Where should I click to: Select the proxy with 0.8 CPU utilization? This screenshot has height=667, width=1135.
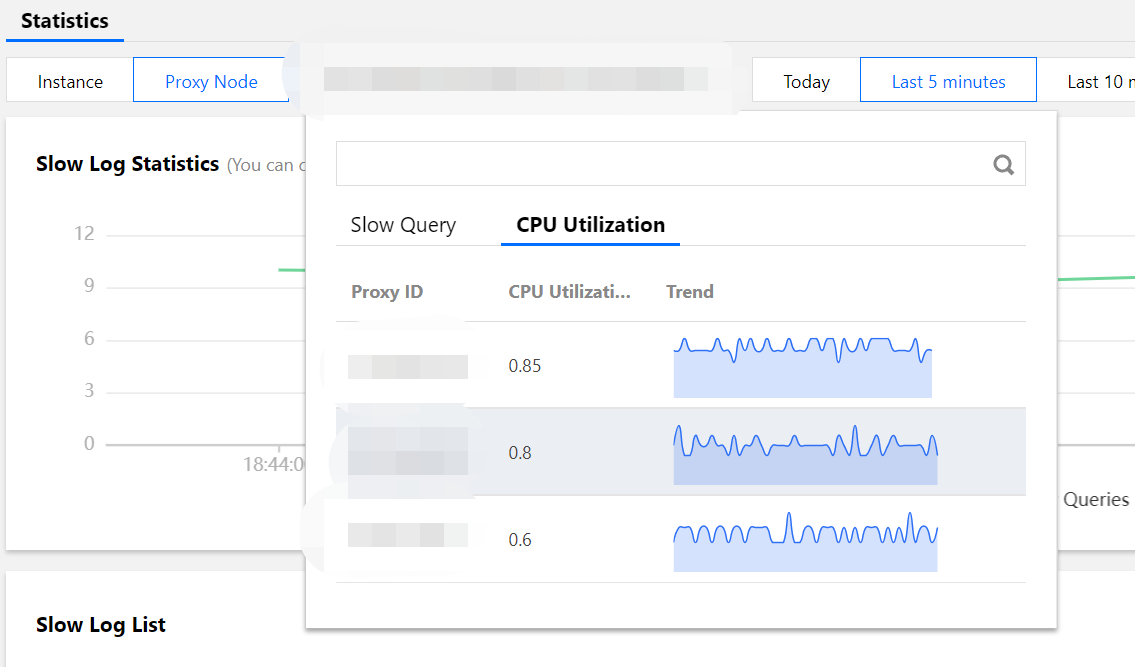coord(408,452)
